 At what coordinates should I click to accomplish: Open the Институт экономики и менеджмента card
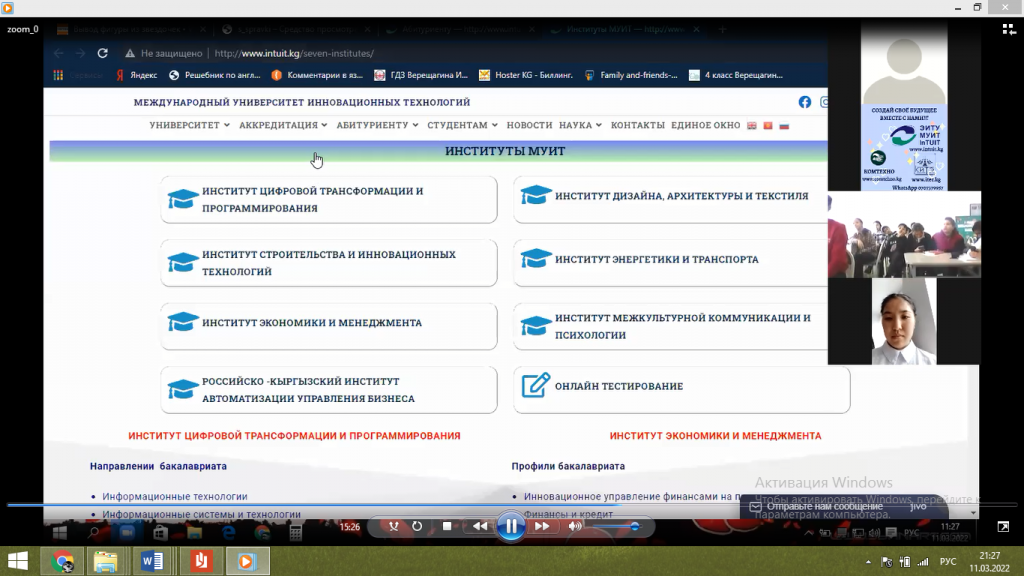[x=328, y=326]
